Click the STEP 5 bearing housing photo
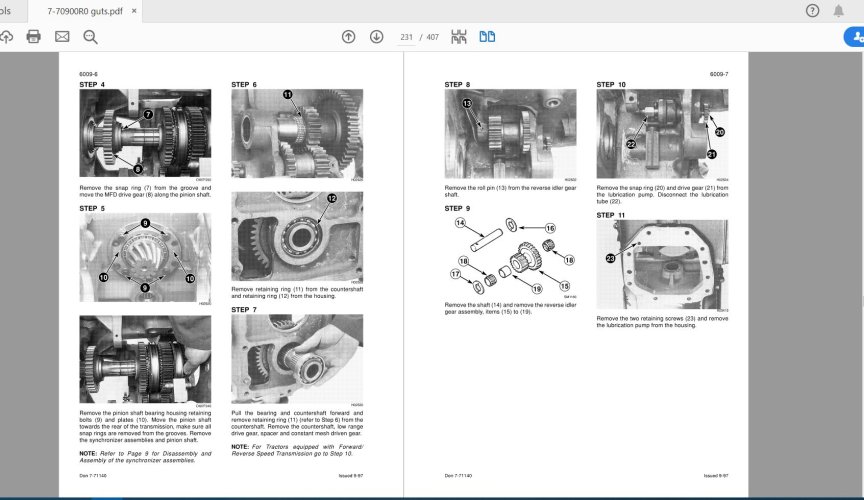This screenshot has width=864, height=500. (145, 257)
